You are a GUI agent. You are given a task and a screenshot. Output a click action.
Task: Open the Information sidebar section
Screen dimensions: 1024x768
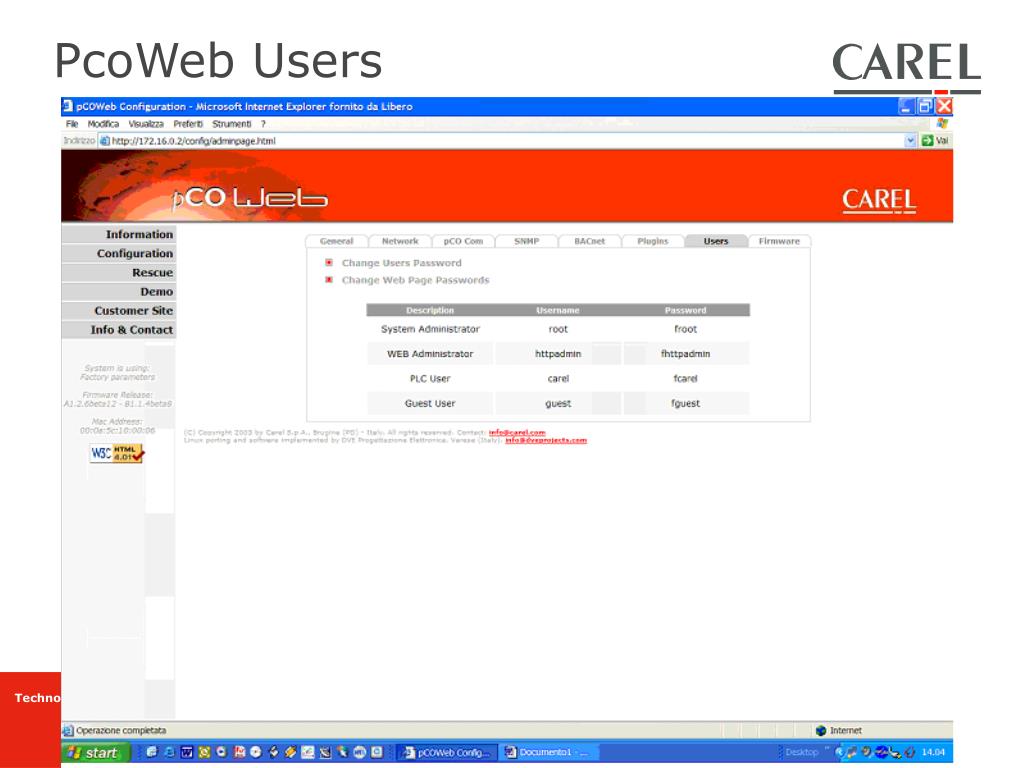point(118,234)
